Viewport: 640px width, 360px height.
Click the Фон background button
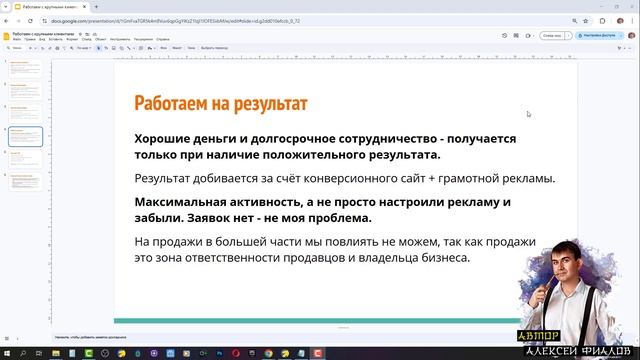[163, 48]
